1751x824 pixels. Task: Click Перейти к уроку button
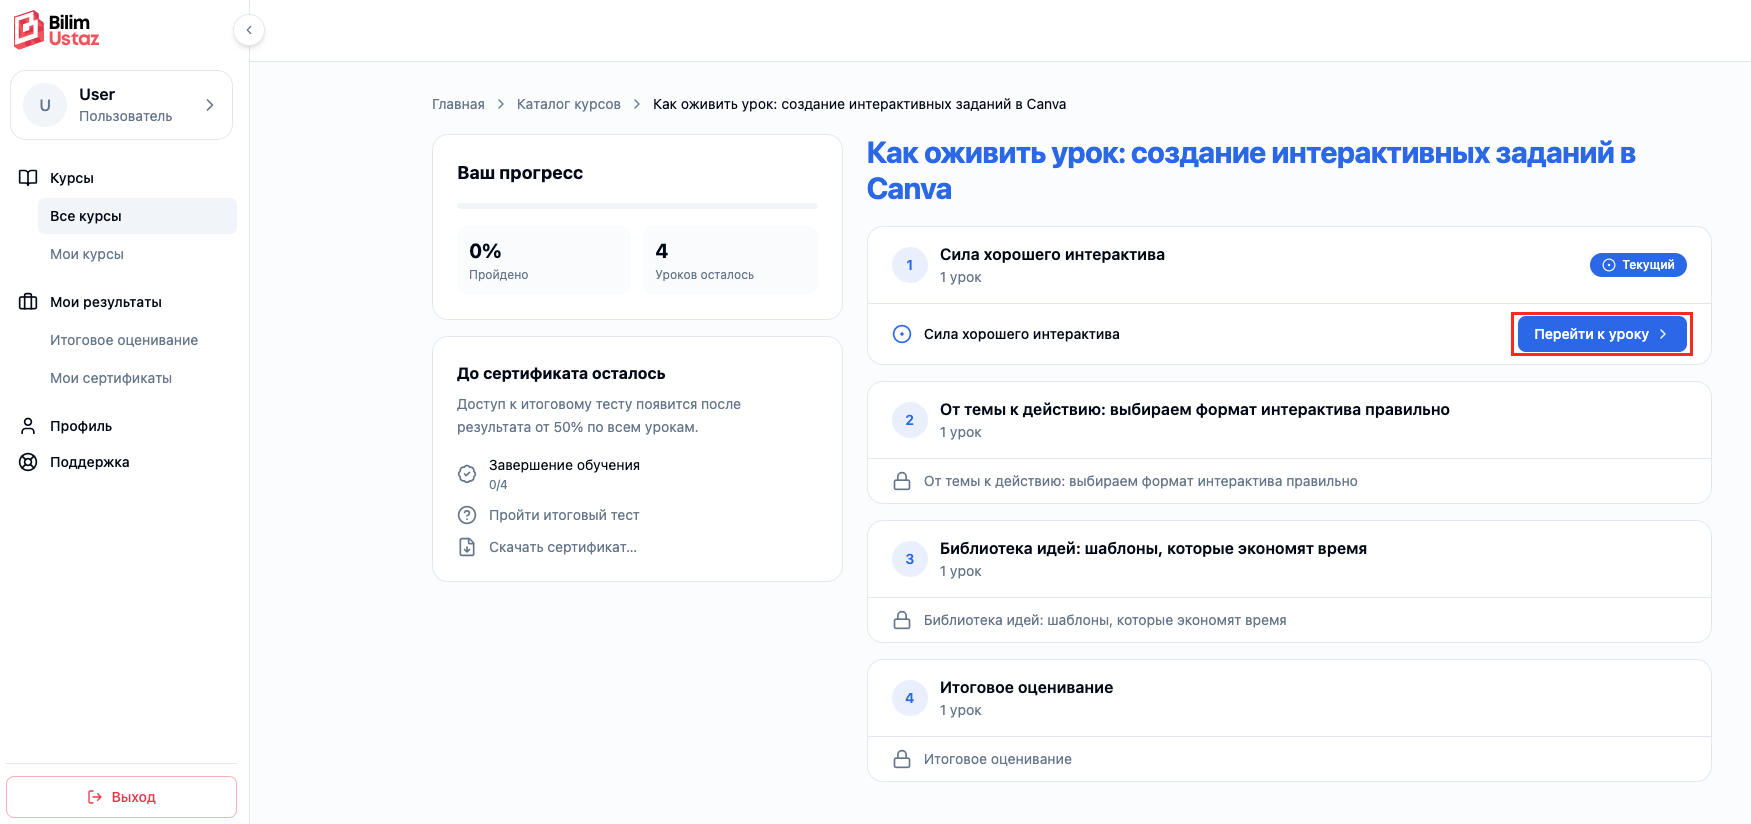pyautogui.click(x=1601, y=334)
